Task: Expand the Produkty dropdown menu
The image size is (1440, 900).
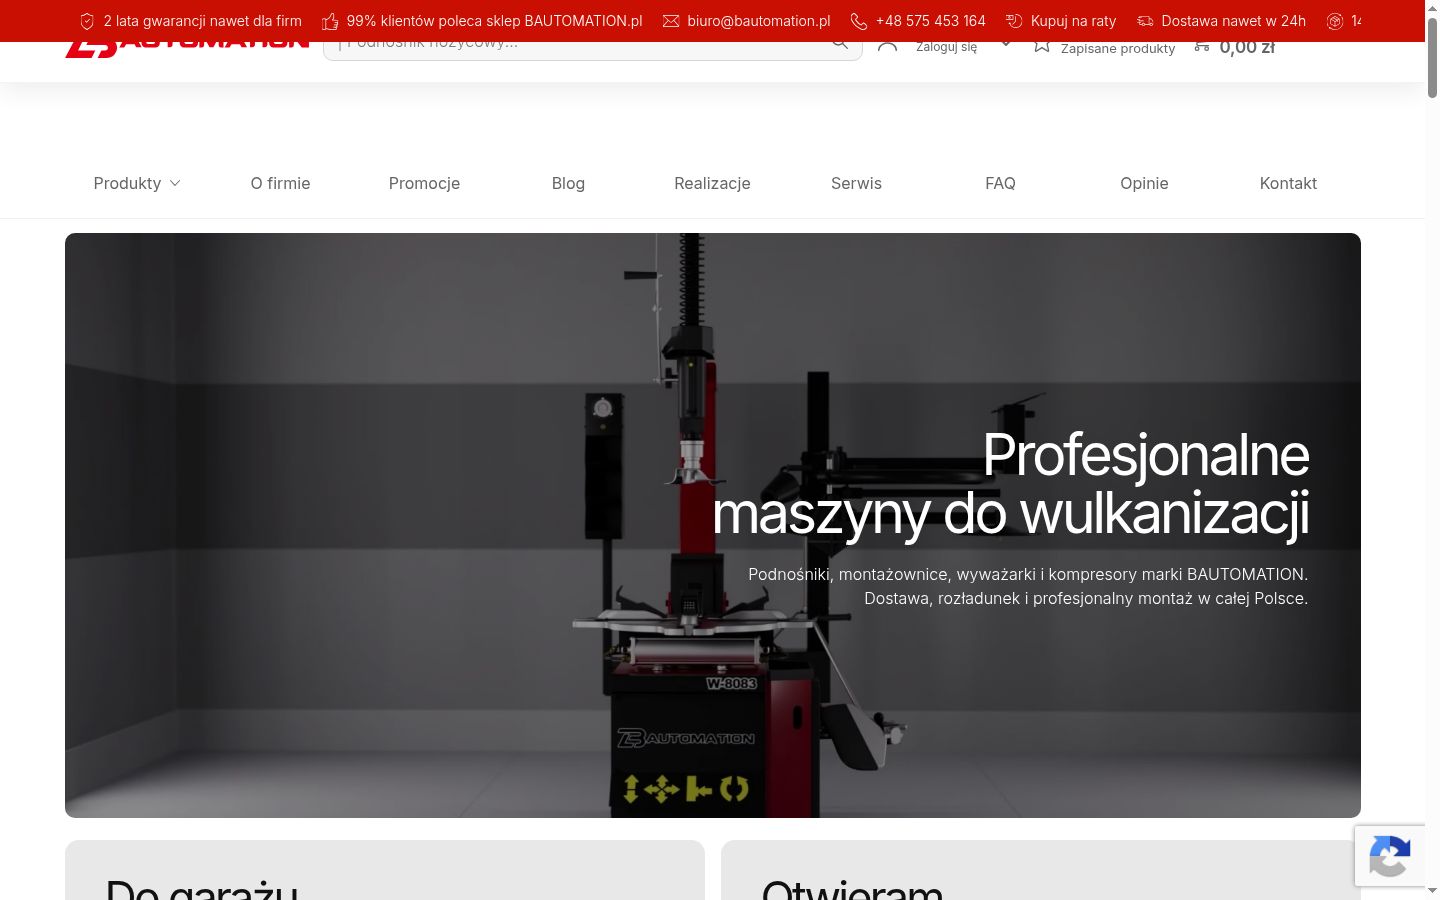Action: pos(137,183)
